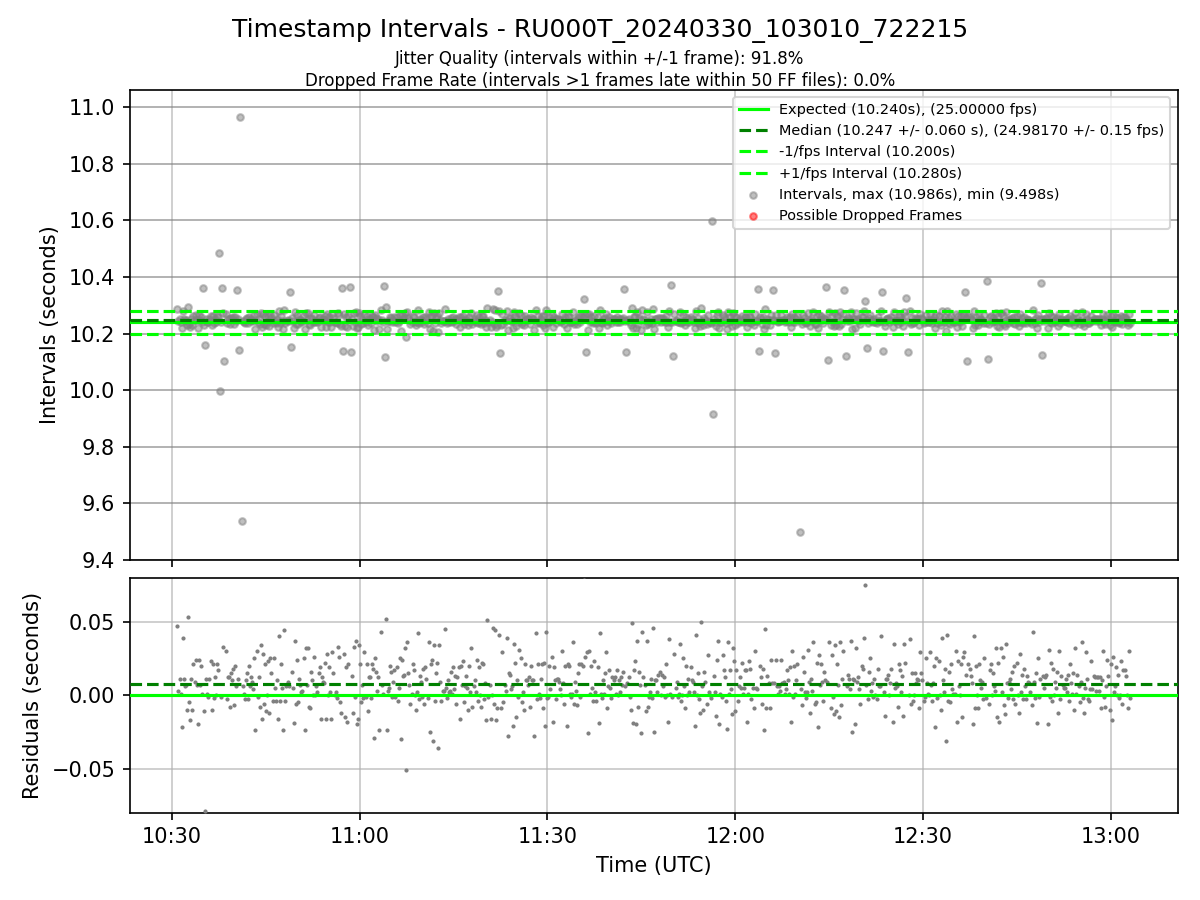Click the 12:00 time tick label
This screenshot has height=900, width=1200.
pyautogui.click(x=735, y=836)
